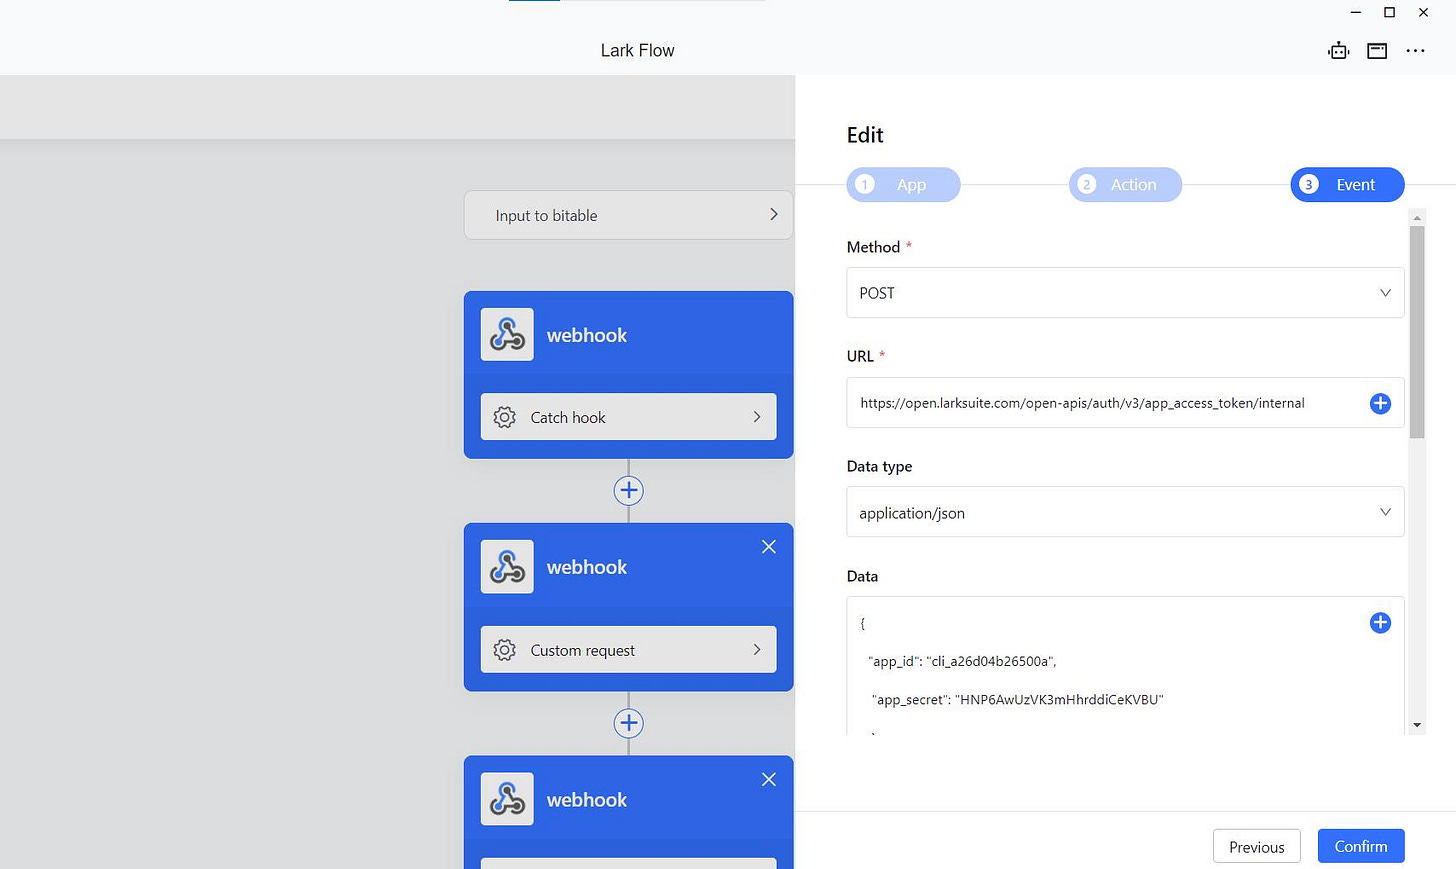Screen dimensions: 1456x869
Task: Insert a variable into the URL field
Action: (x=1380, y=403)
